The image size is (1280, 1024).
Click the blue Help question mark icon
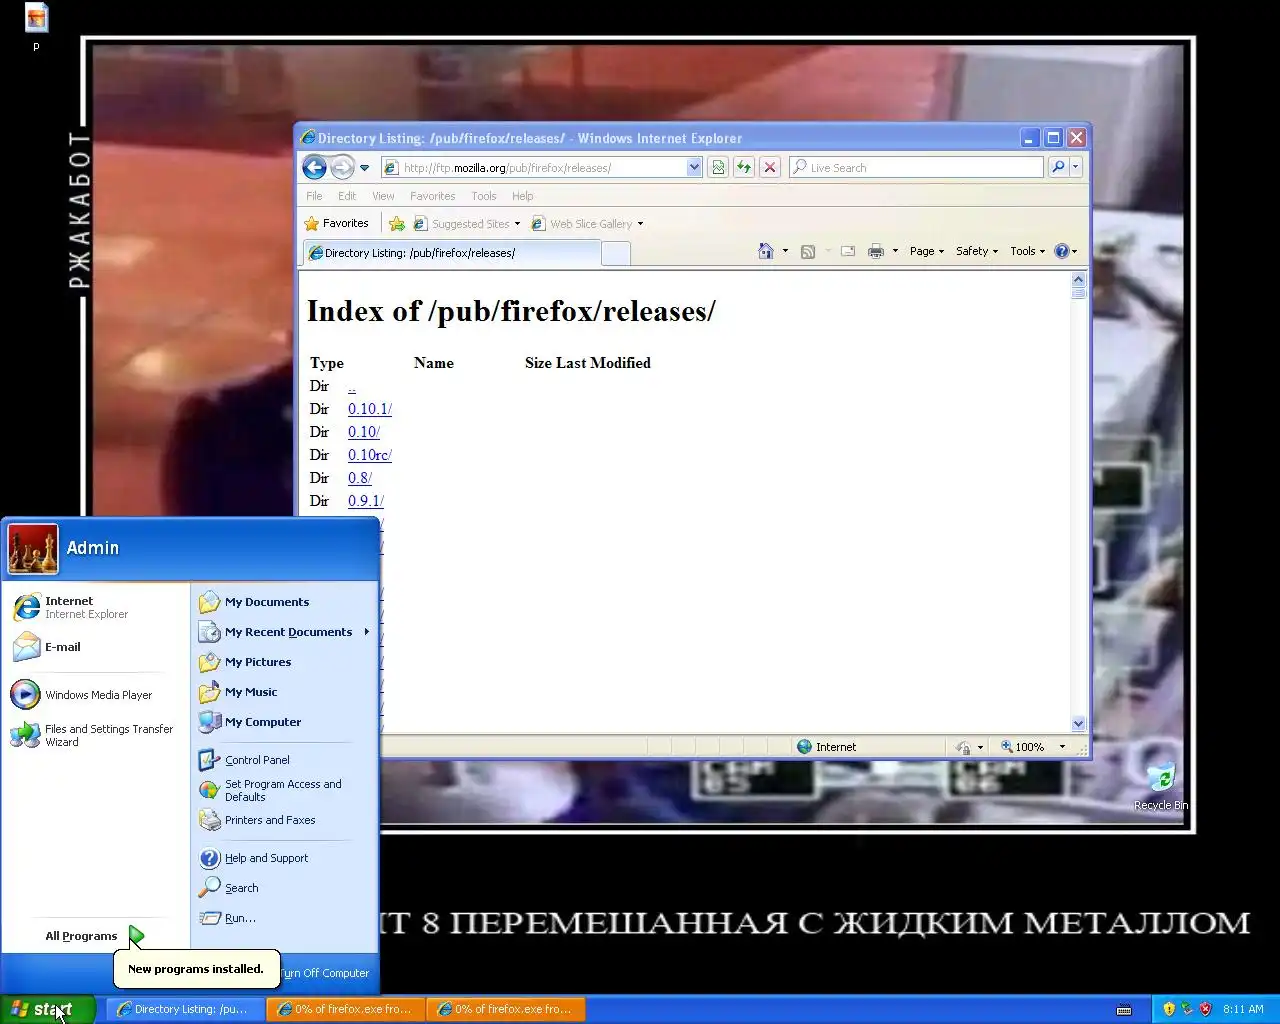pos(1062,251)
